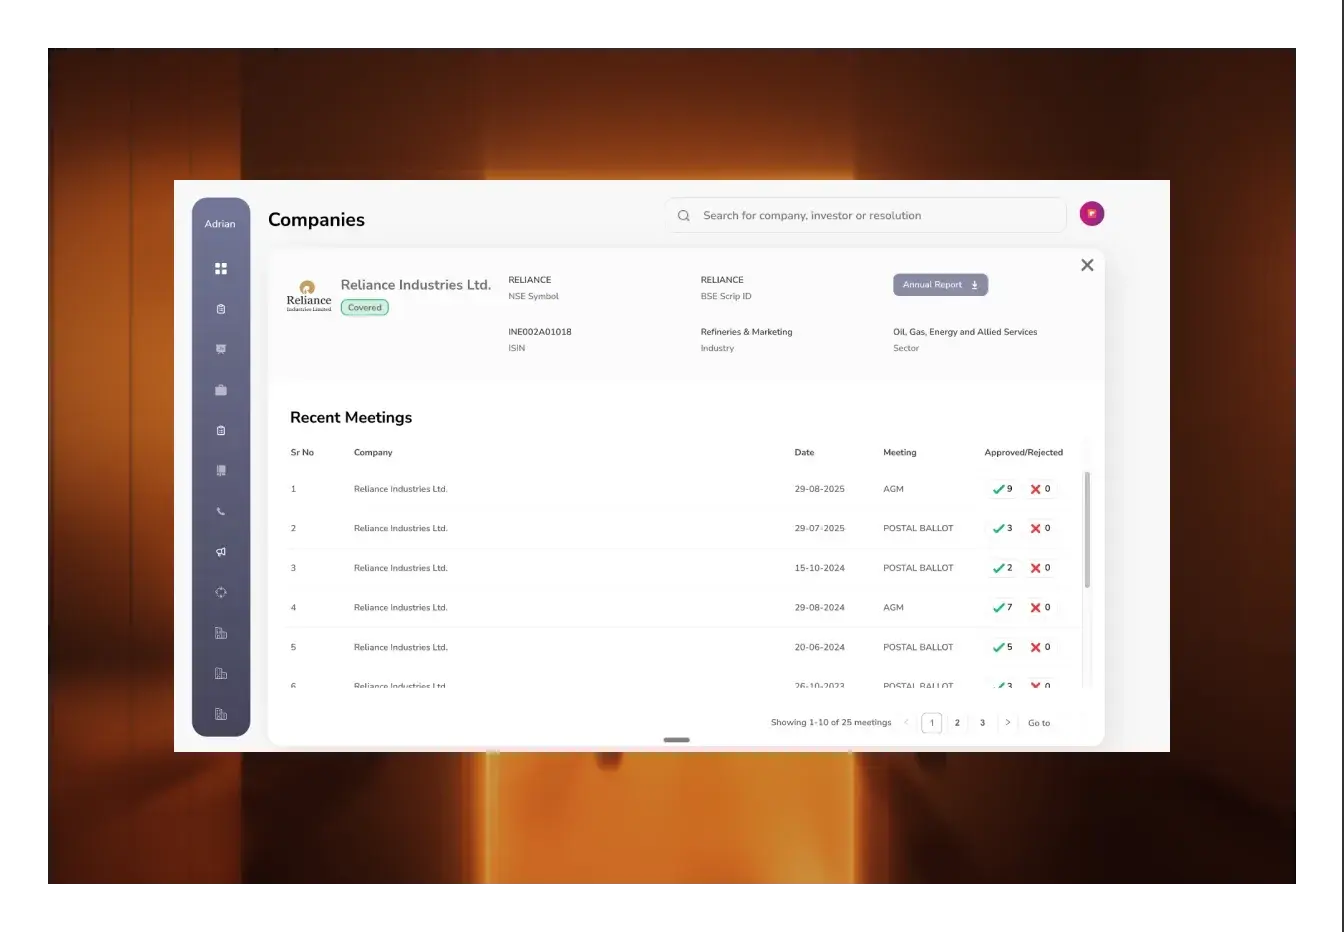The height and width of the screenshot is (932, 1344).
Task: Go to meetings page 1
Action: pos(932,723)
